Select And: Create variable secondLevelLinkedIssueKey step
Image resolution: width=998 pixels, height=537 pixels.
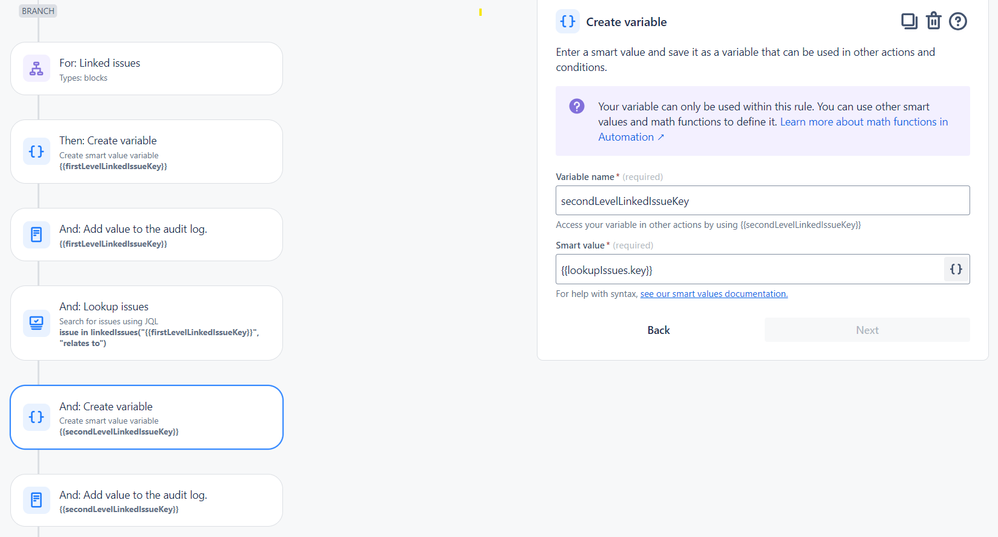point(146,417)
